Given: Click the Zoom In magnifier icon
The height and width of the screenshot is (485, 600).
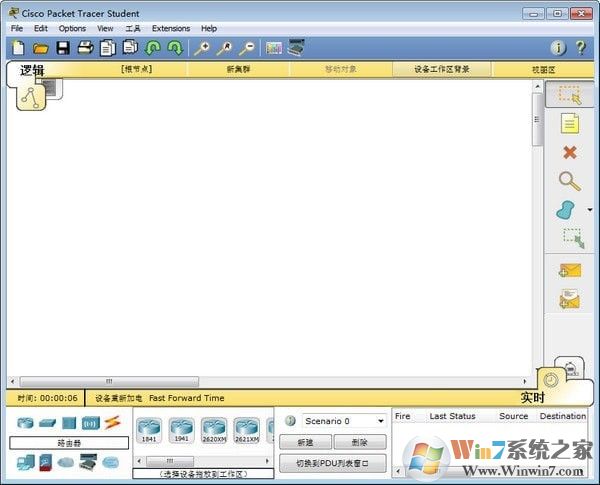Looking at the screenshot, I should click(201, 48).
